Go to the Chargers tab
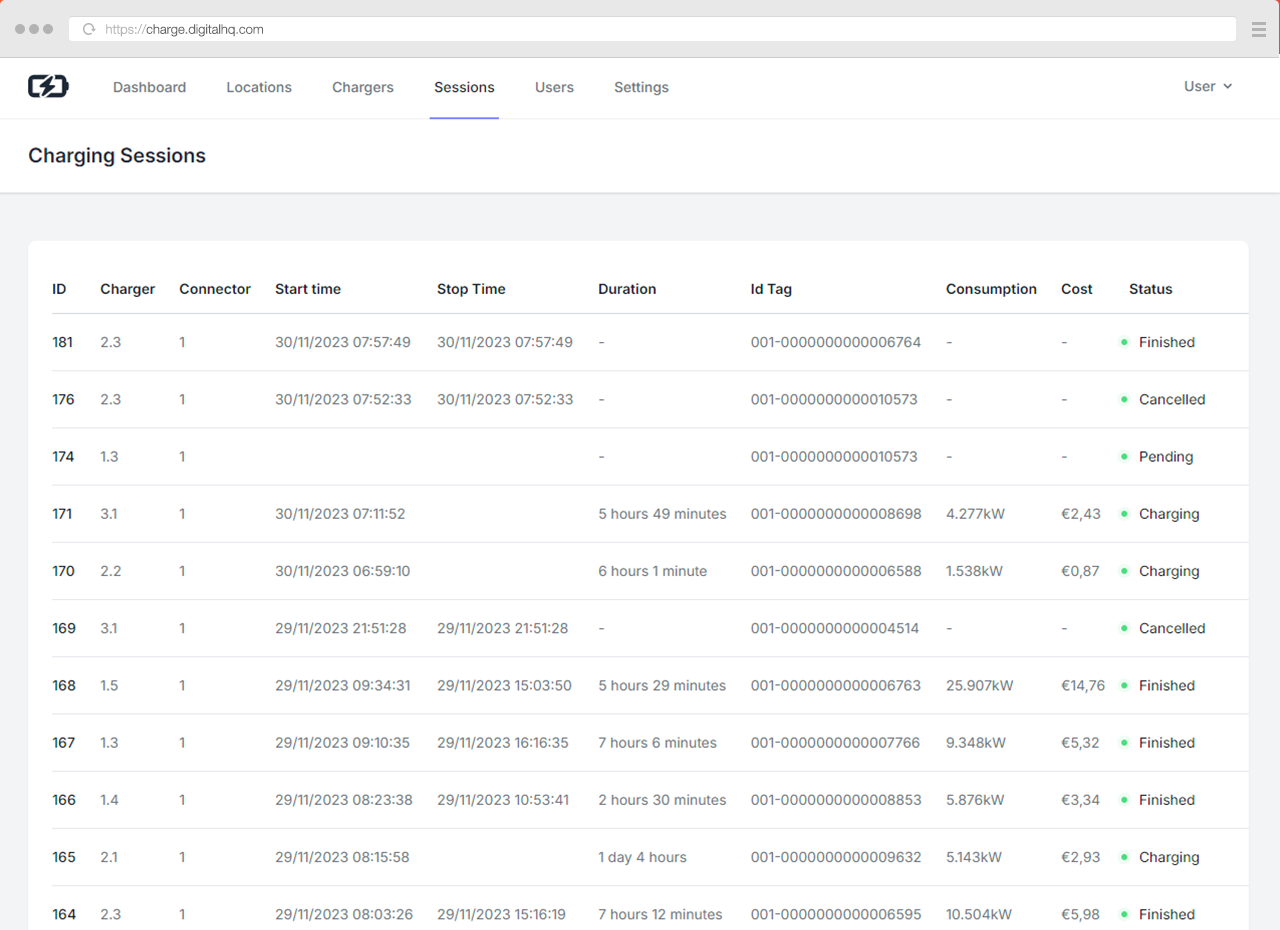 click(x=363, y=88)
